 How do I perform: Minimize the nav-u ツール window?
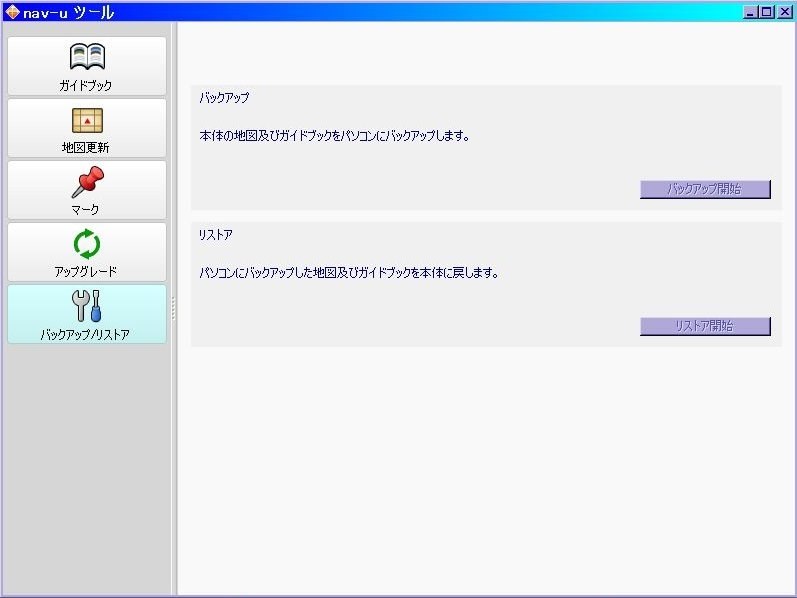click(750, 12)
